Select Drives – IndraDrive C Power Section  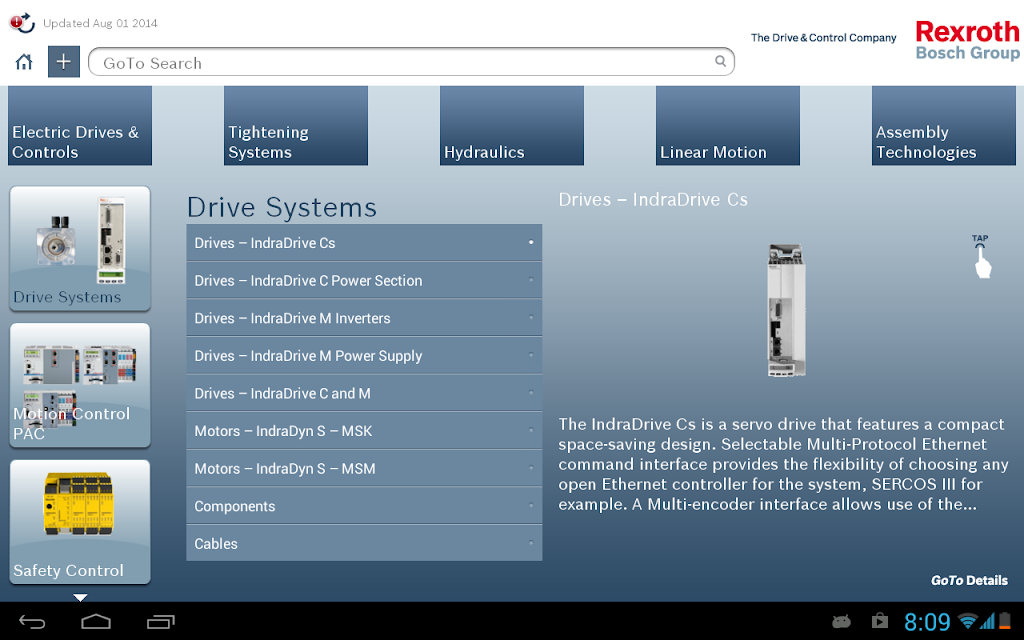pyautogui.click(x=364, y=281)
